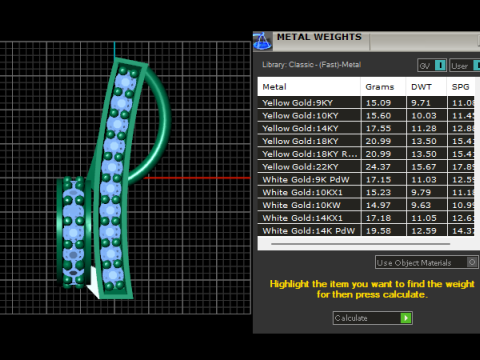Click the Metal column header
The width and height of the screenshot is (480, 360).
tap(309, 87)
